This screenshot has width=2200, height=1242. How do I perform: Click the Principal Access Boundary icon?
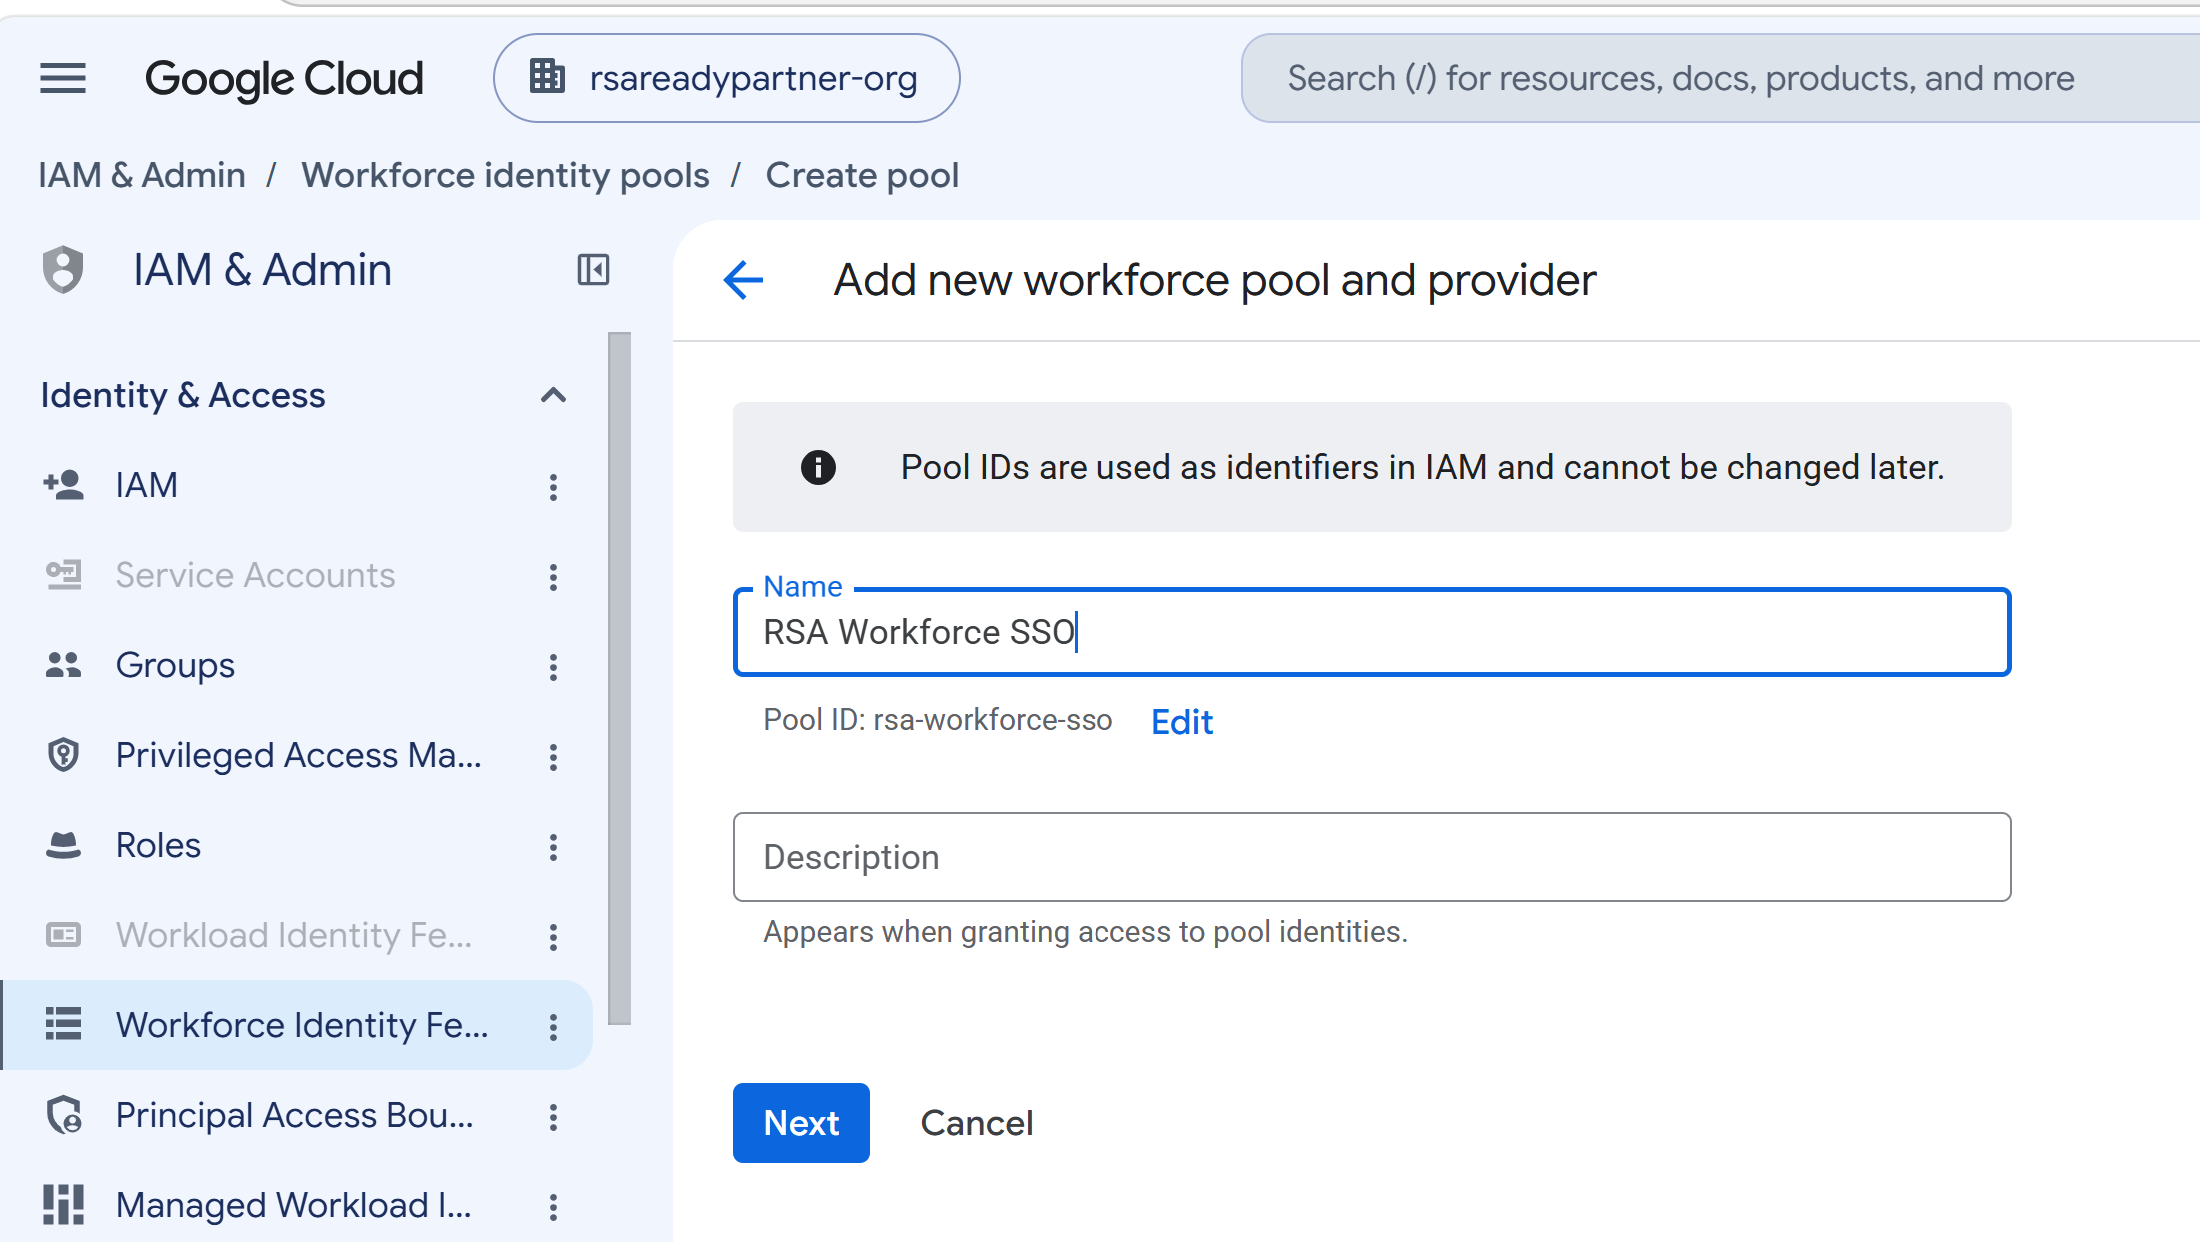[x=65, y=1115]
